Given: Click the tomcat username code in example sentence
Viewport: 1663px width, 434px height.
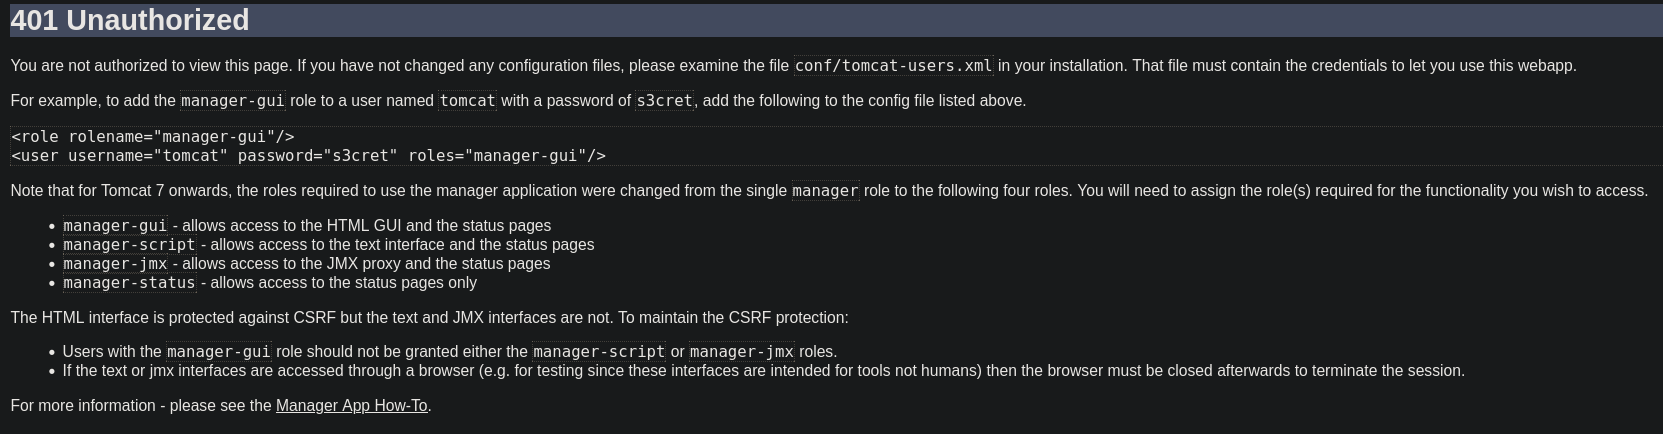Looking at the screenshot, I should click(467, 101).
